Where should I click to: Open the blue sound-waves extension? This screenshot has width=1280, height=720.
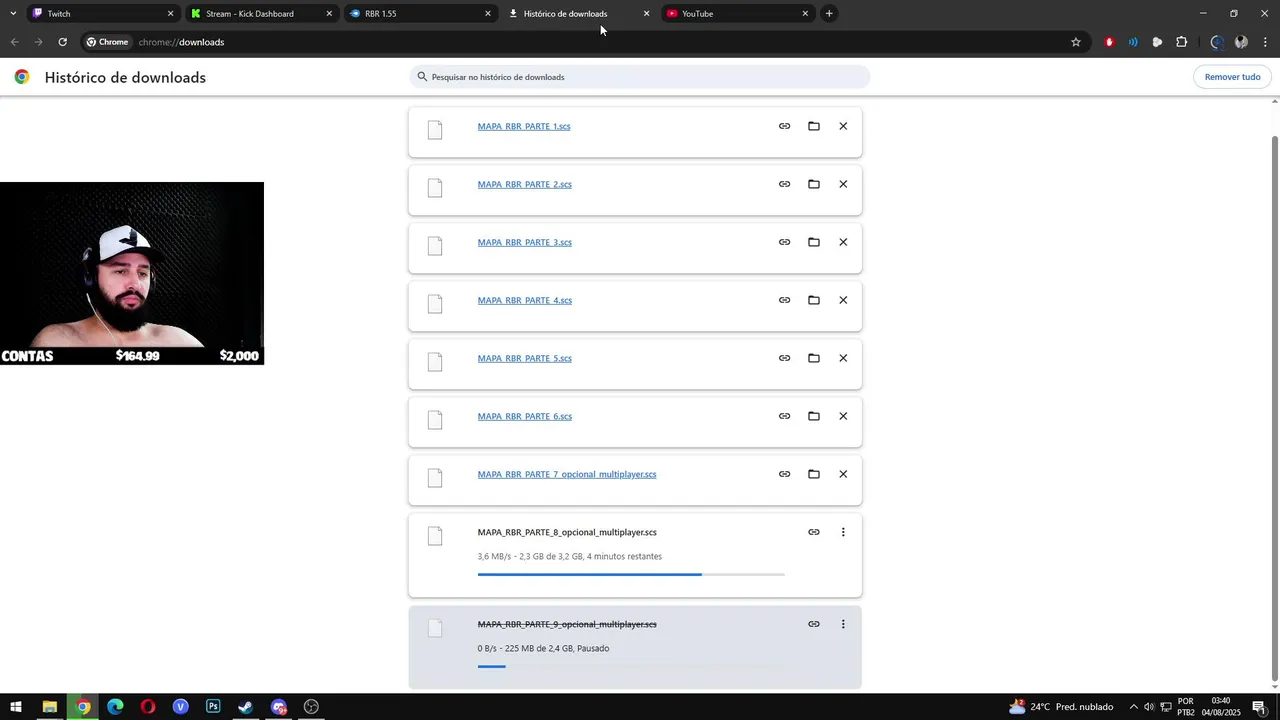coord(1133,42)
